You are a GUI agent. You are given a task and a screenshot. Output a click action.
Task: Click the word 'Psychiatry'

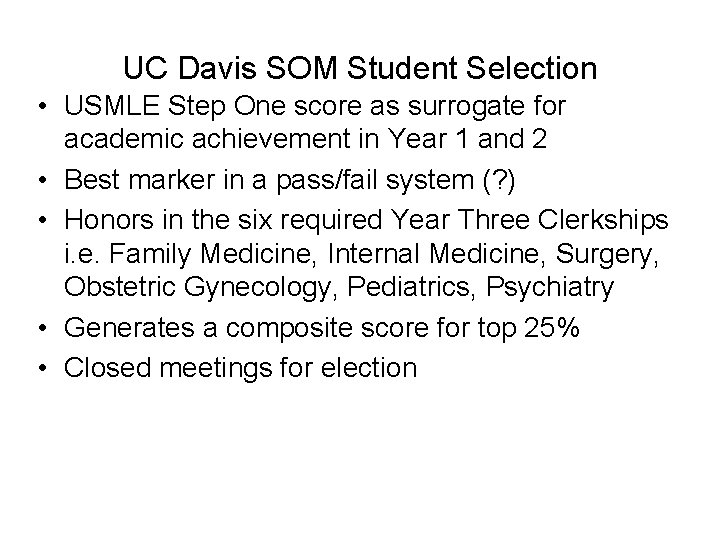coord(550,287)
